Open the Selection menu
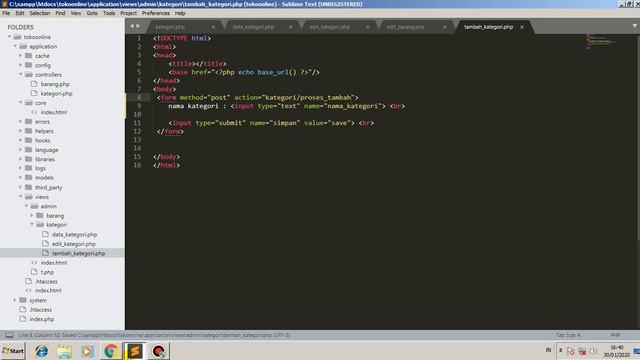 [x=40, y=13]
